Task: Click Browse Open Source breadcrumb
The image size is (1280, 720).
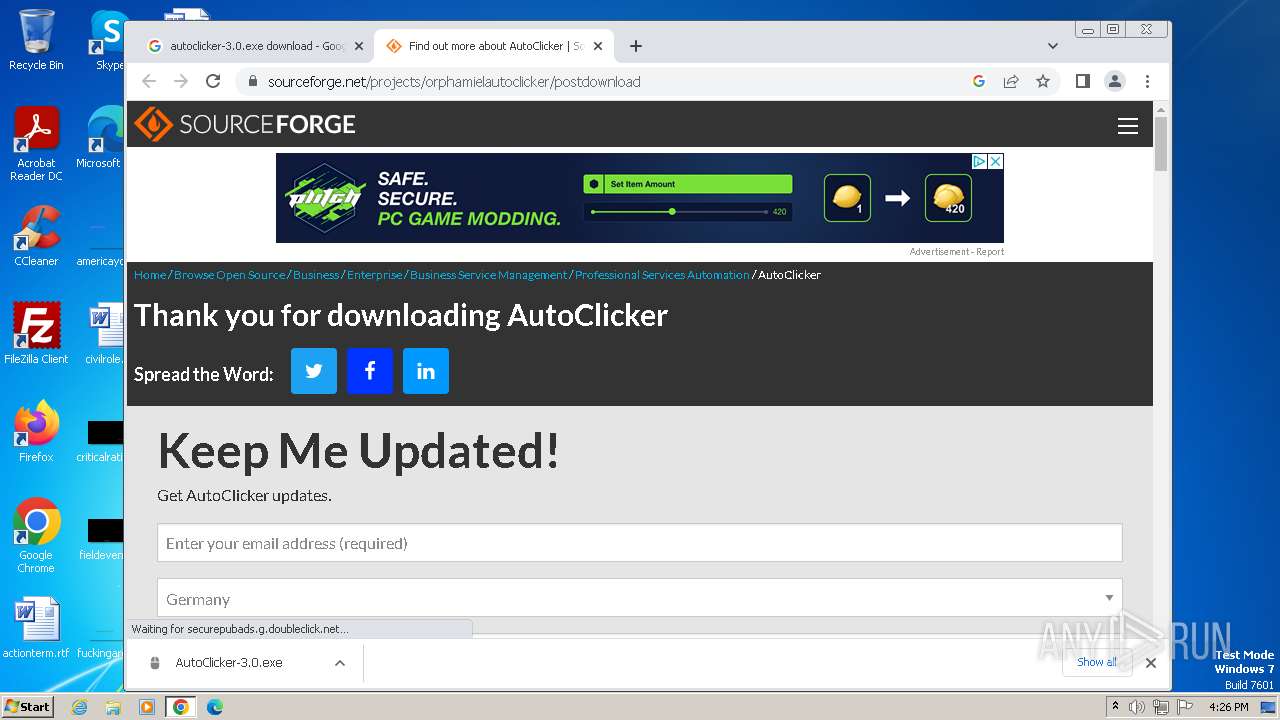Action: click(230, 275)
